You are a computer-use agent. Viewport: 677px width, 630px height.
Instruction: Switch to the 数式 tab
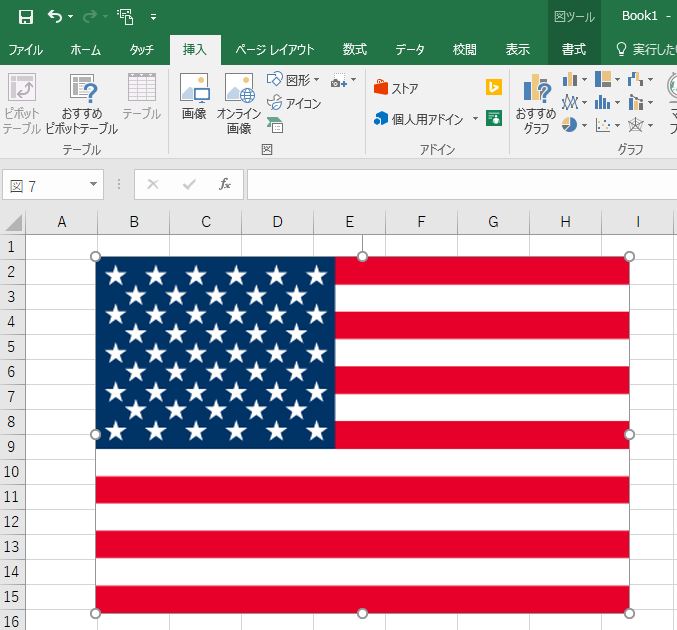(354, 50)
